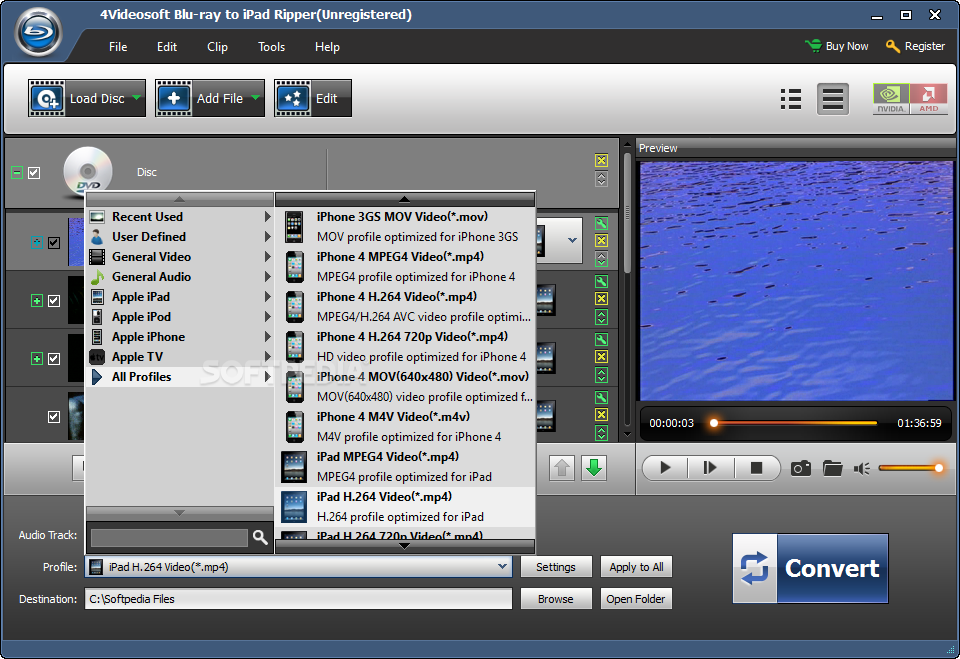
Task: Open the Add File dropdown arrow
Action: pyautogui.click(x=255, y=97)
